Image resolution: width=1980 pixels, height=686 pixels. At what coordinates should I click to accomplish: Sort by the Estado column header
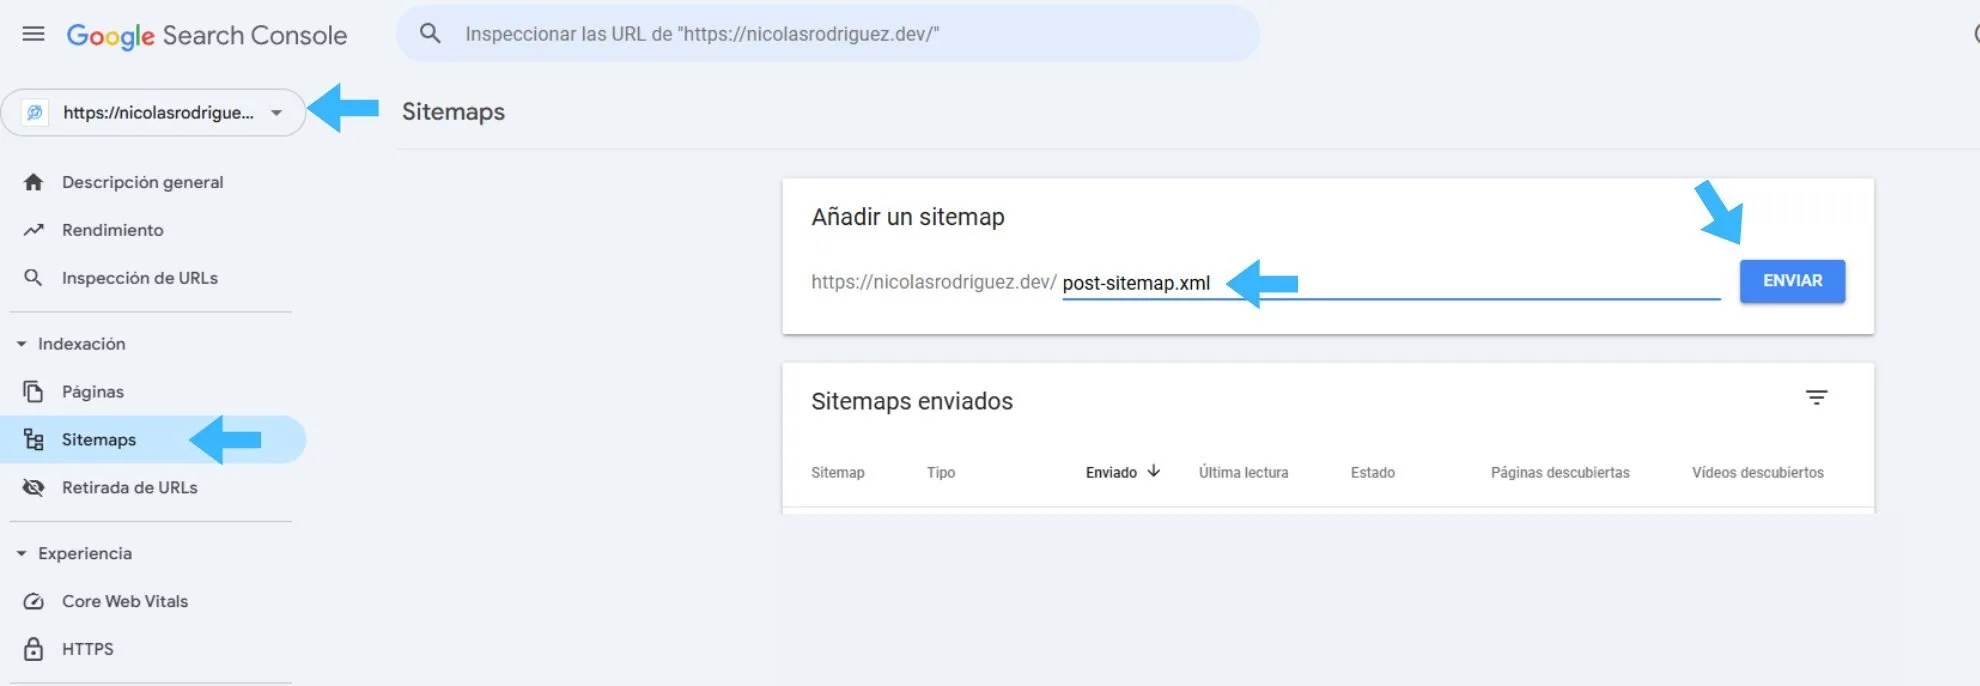click(1372, 473)
